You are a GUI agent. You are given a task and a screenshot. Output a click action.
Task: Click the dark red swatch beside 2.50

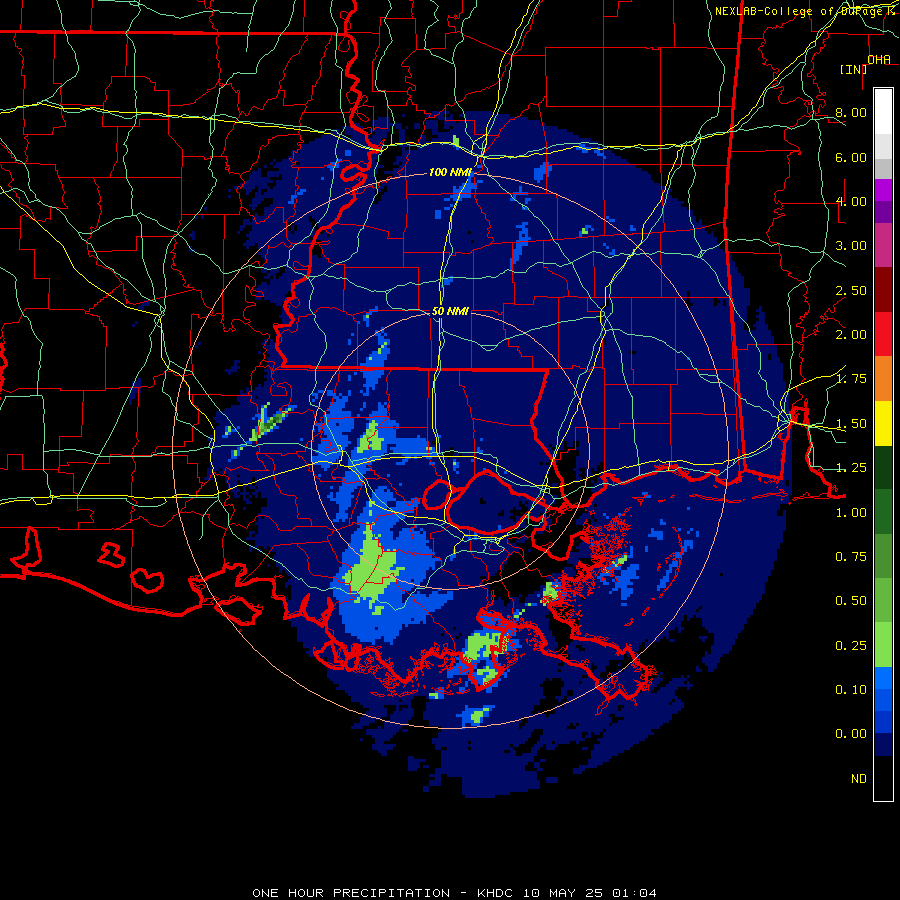(x=883, y=290)
